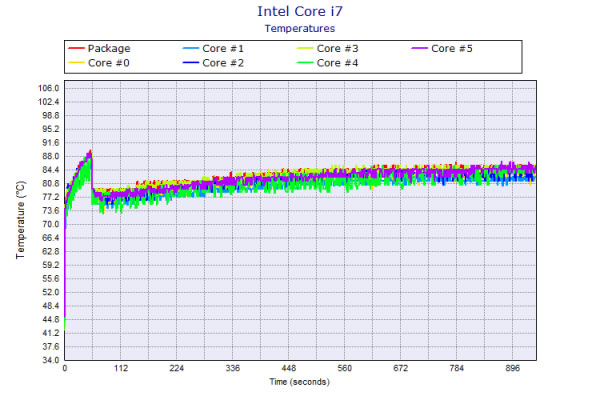
Task: Click the 34.0 value on temperature axis
Action: [51, 360]
